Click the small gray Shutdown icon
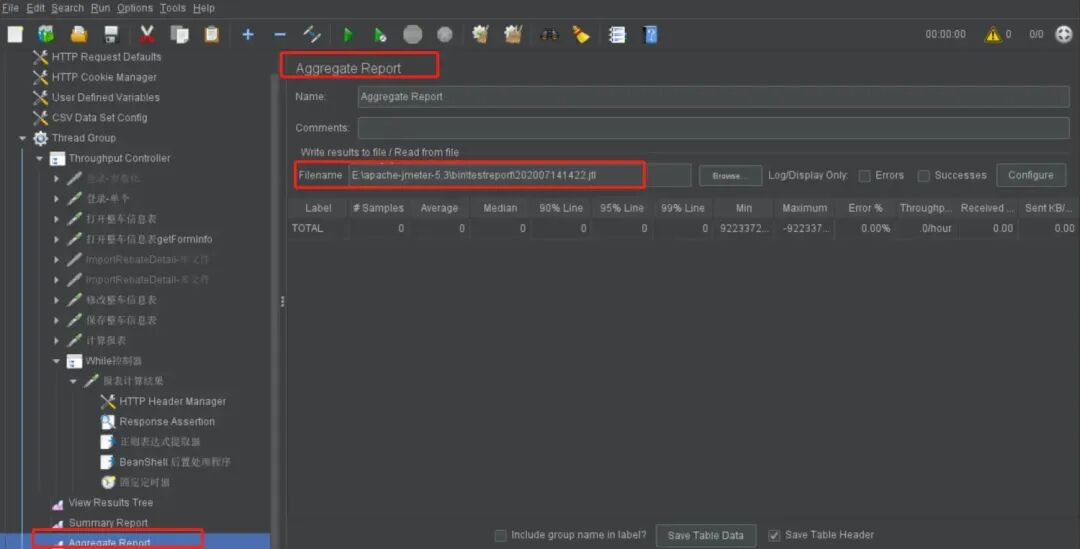 pyautogui.click(x=445, y=34)
